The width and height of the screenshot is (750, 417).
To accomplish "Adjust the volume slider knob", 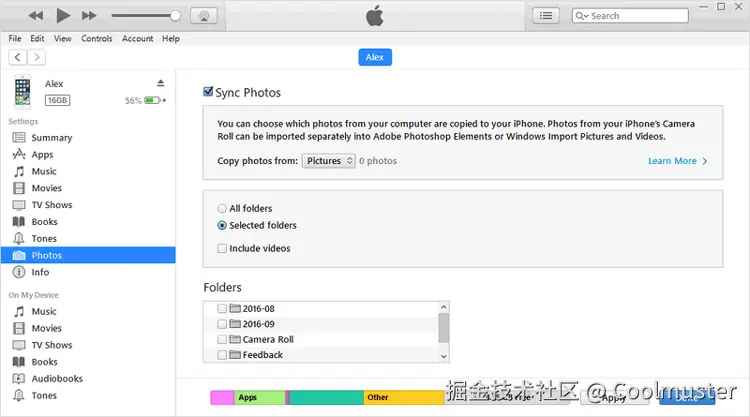I will (x=176, y=16).
